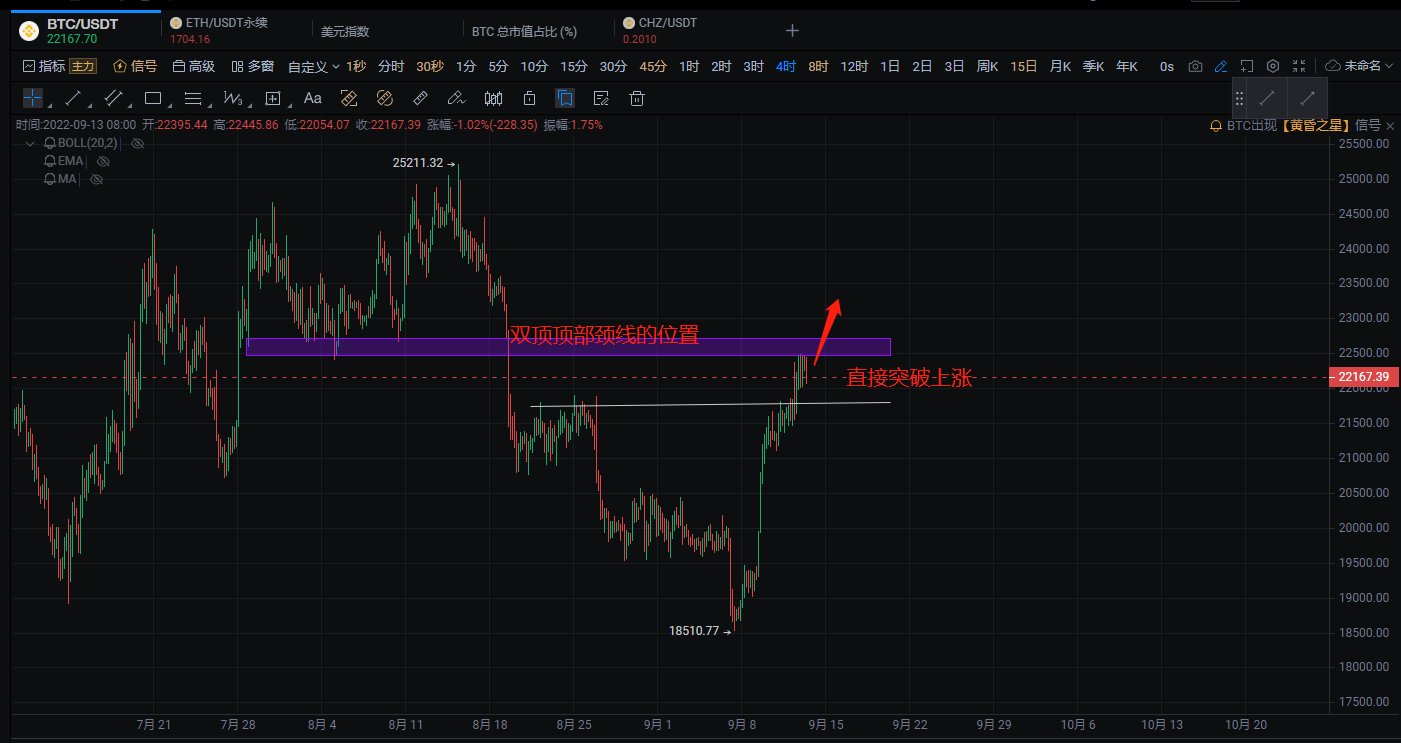Open the 指标 indicators panel
This screenshot has height=743, width=1401.
(43, 66)
